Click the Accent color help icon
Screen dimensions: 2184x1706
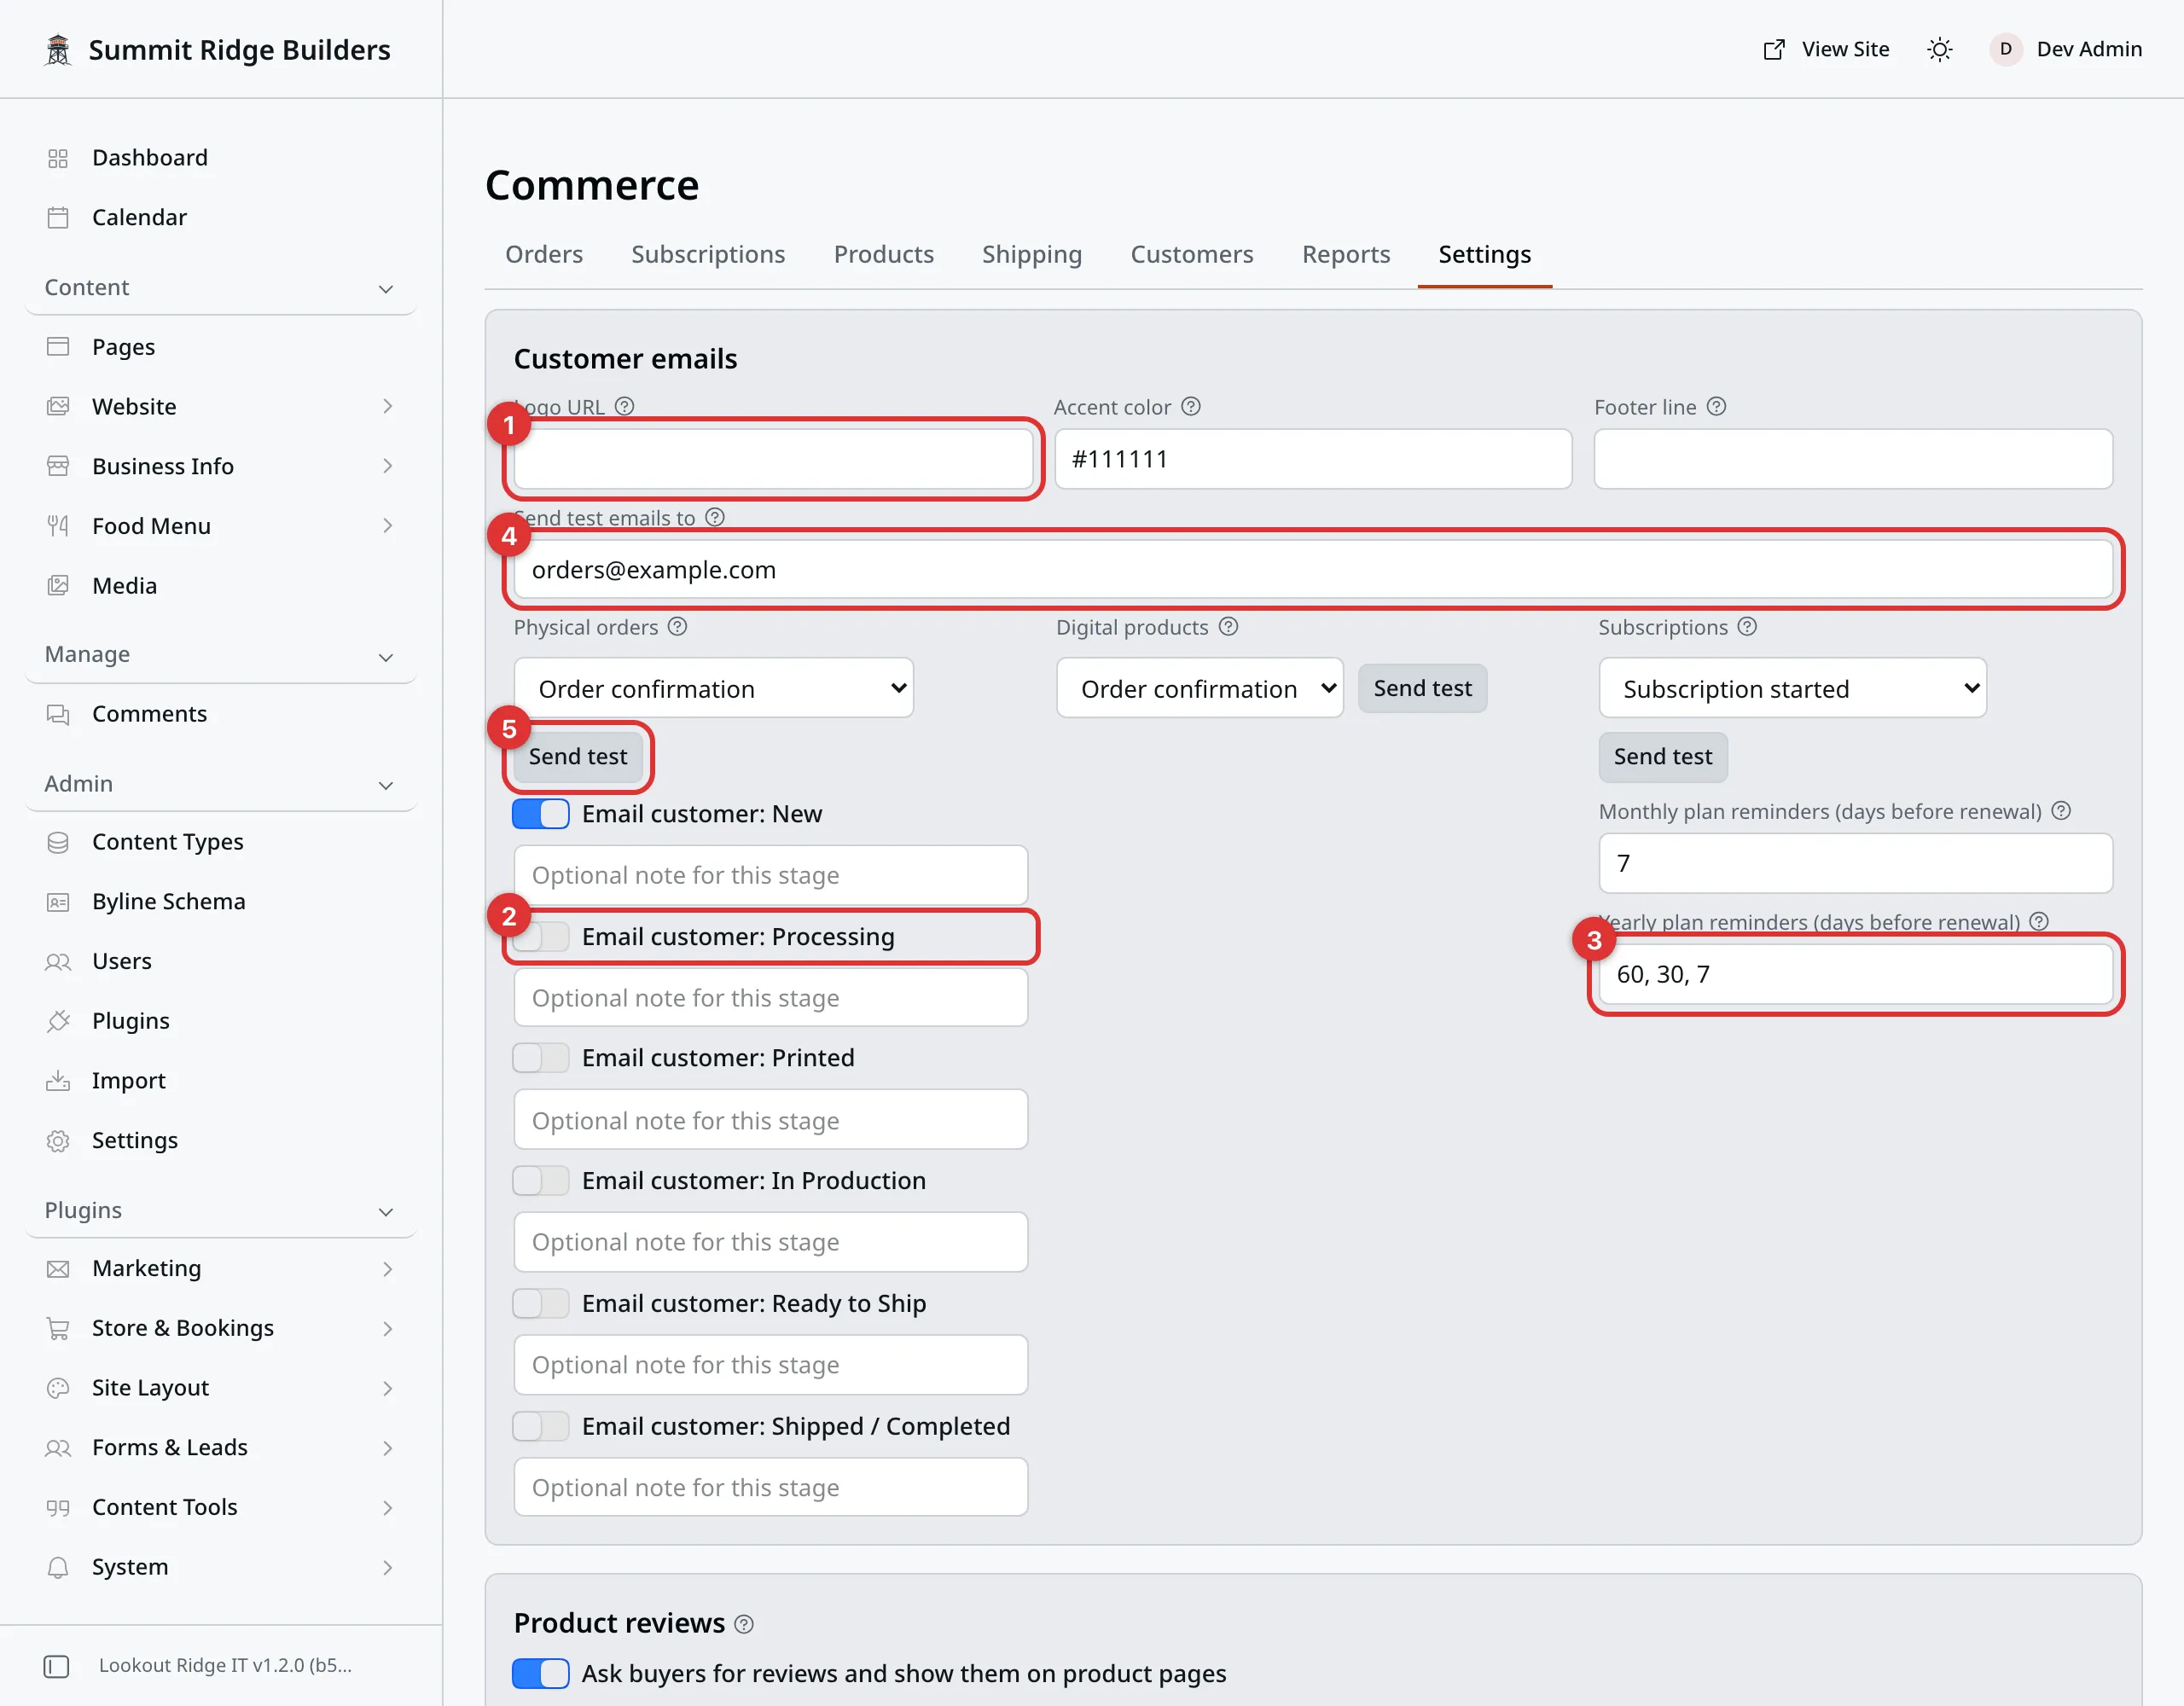tap(1190, 406)
